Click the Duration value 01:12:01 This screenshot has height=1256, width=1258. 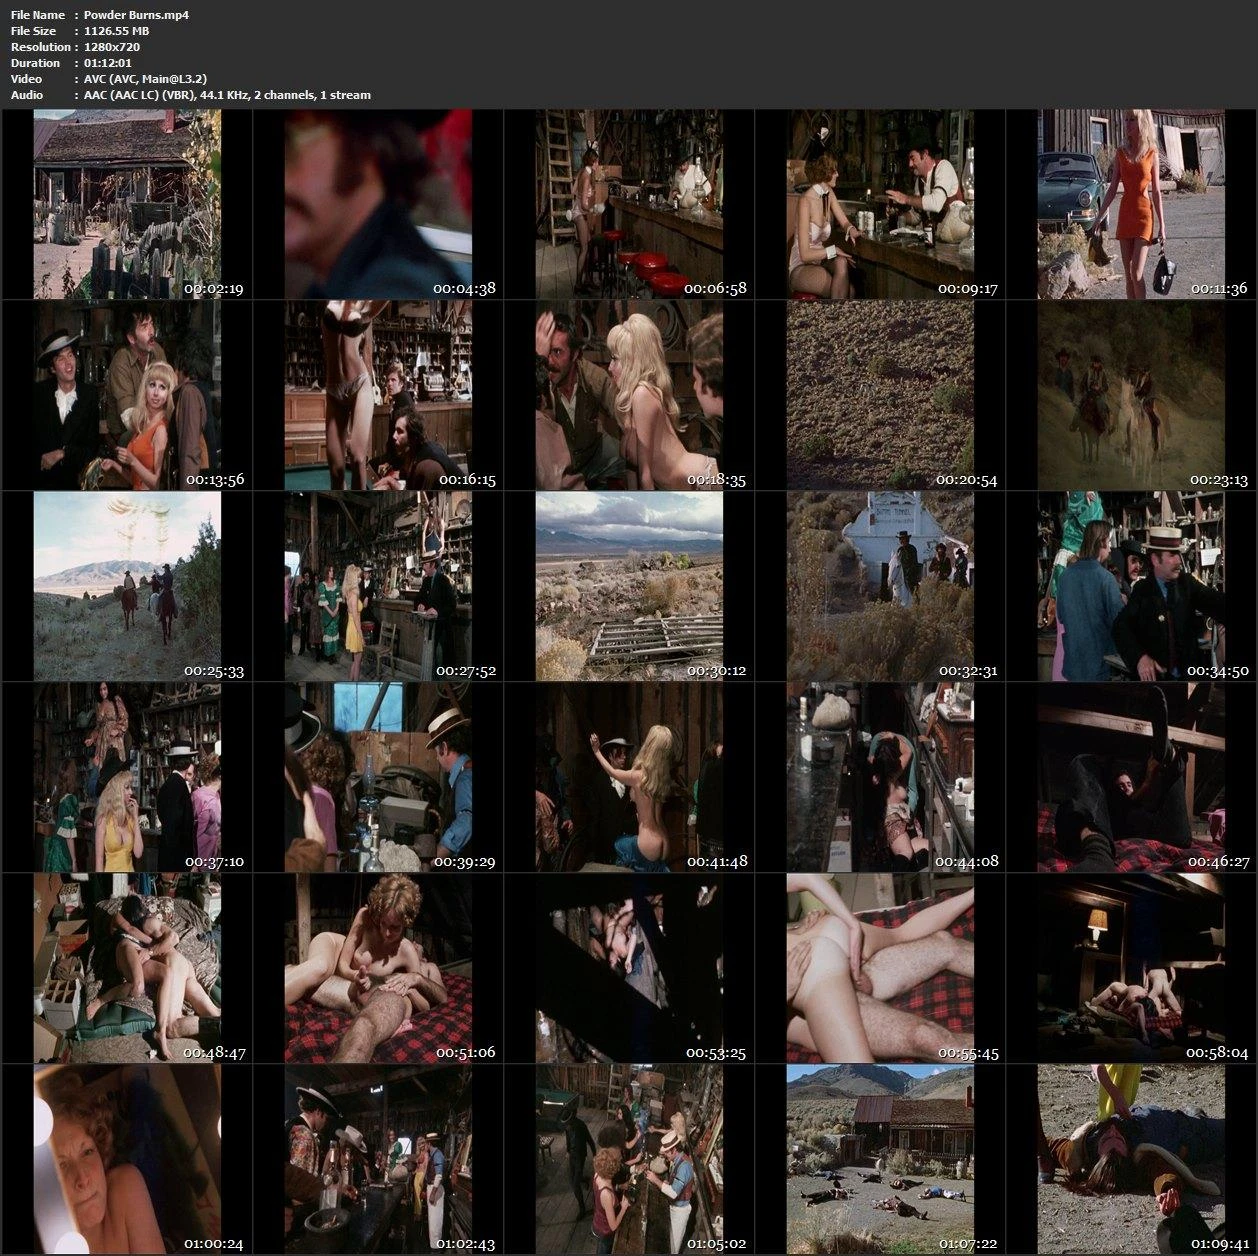[108, 63]
